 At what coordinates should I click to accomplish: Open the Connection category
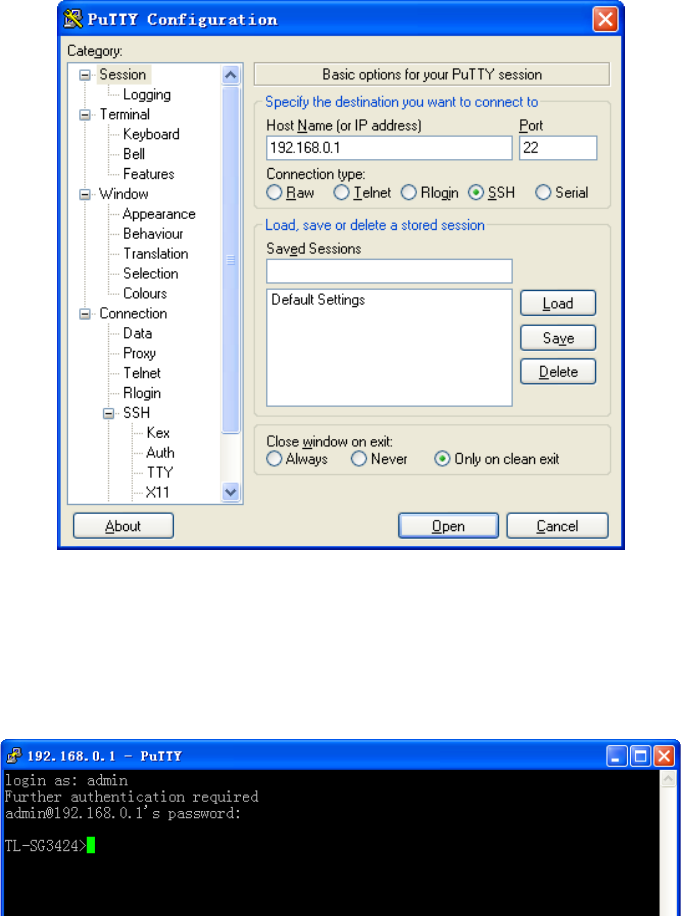133,314
